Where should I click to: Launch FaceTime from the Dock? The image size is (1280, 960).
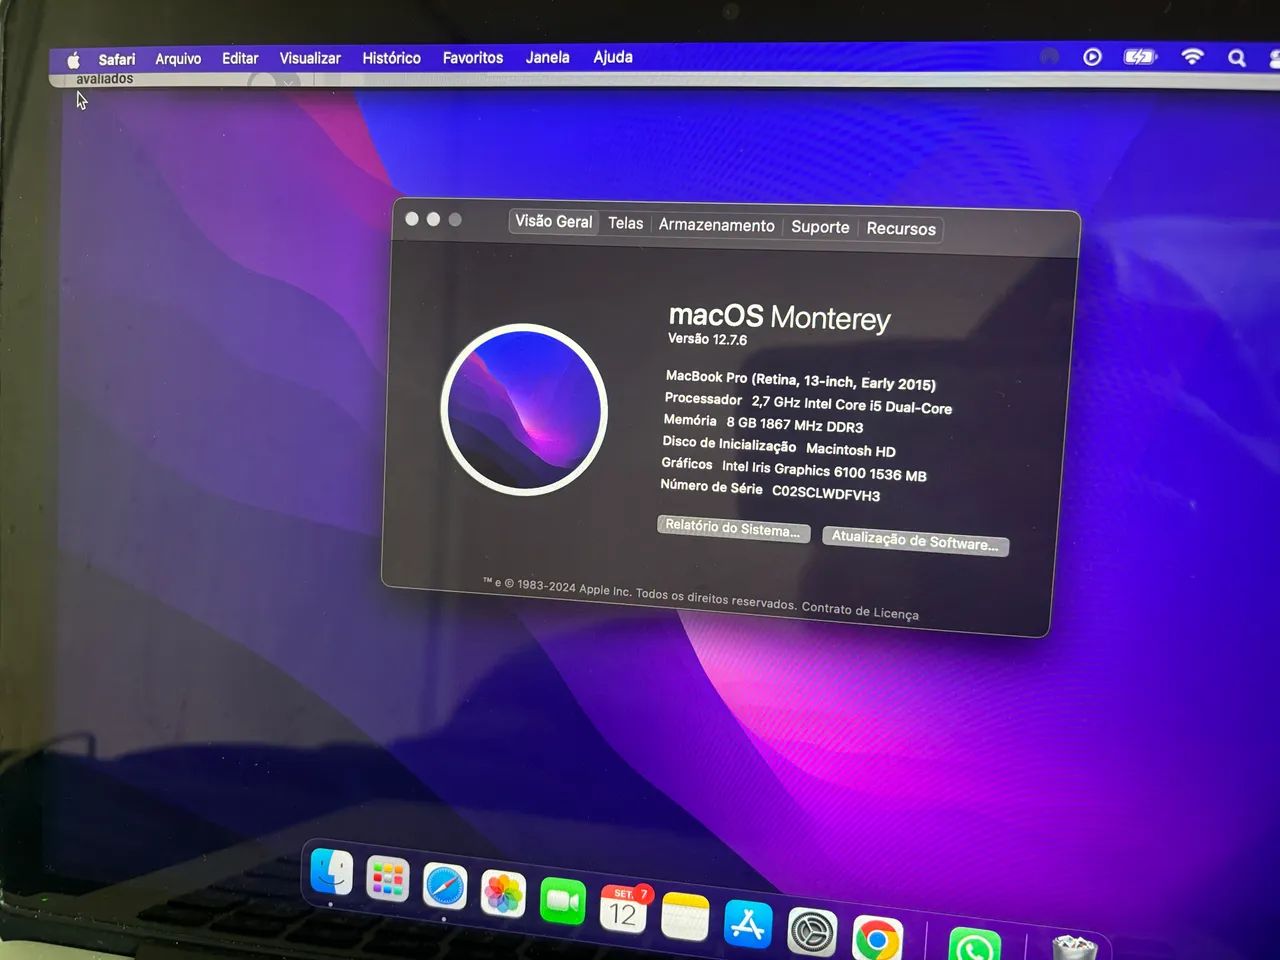tap(563, 902)
